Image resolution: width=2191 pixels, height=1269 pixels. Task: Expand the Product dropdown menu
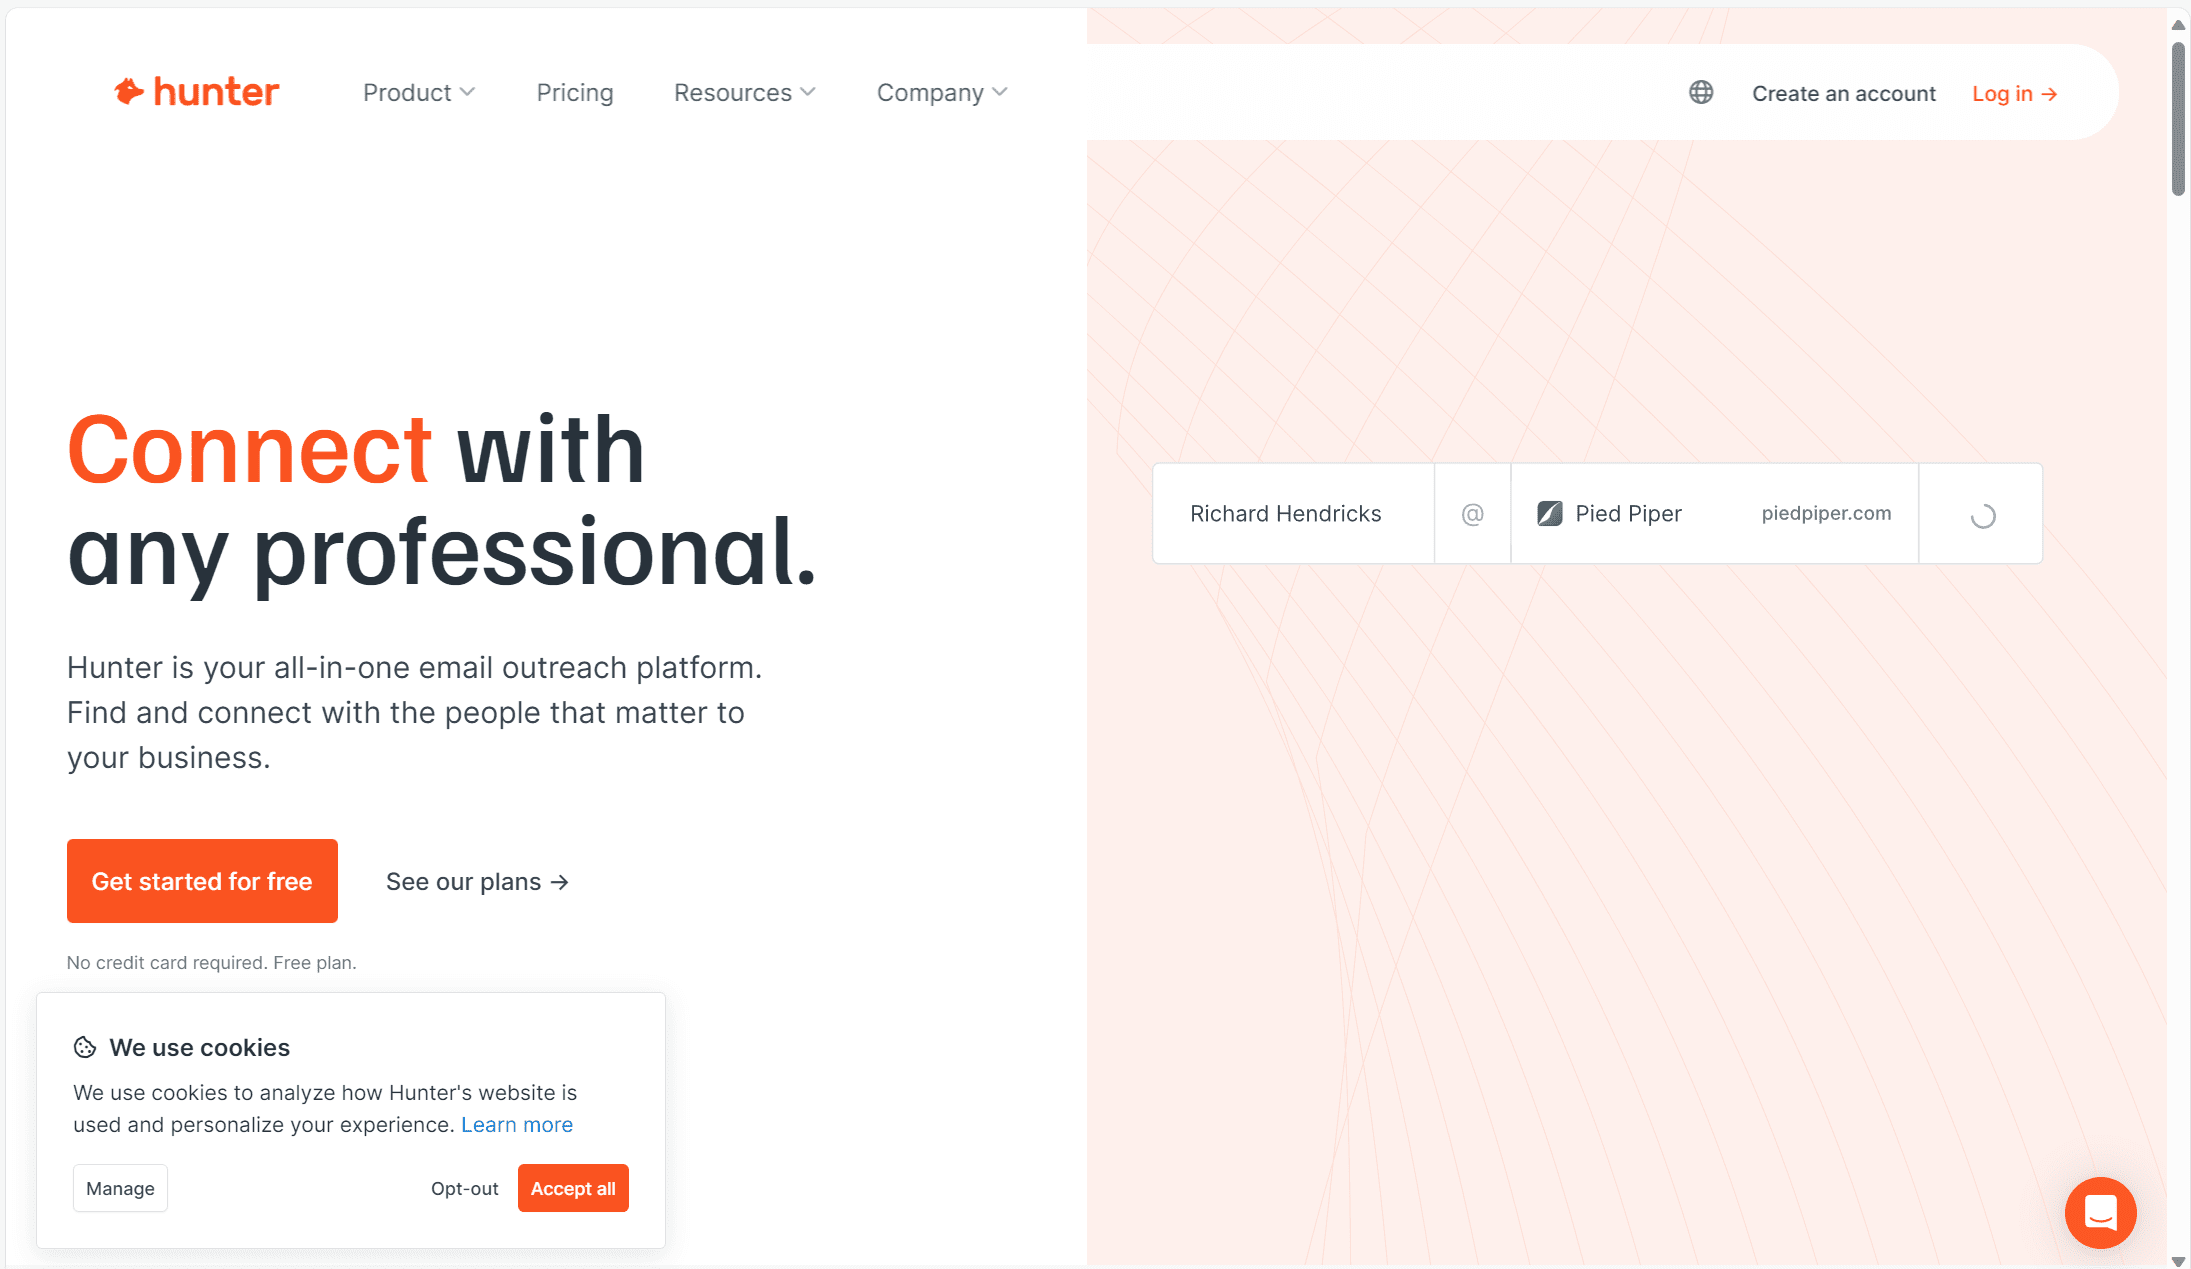coord(418,92)
